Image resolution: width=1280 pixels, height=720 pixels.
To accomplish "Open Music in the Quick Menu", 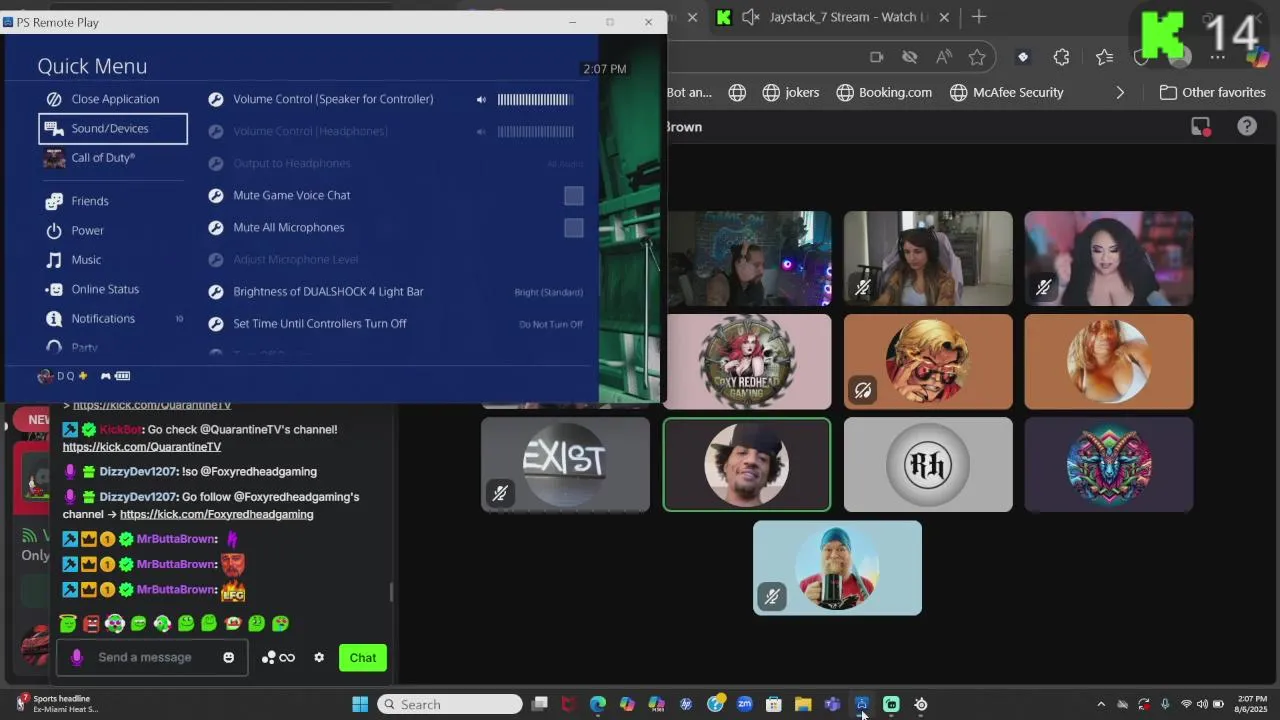I will 86,260.
